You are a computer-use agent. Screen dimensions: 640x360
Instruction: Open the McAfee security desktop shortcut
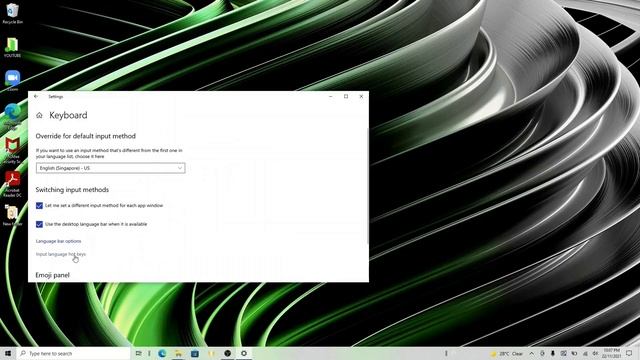(x=12, y=150)
